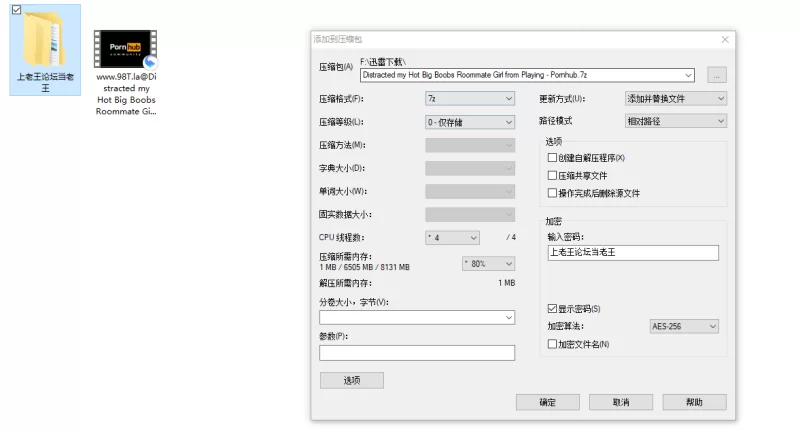Expand the 压缩等级 dropdown

469,122
